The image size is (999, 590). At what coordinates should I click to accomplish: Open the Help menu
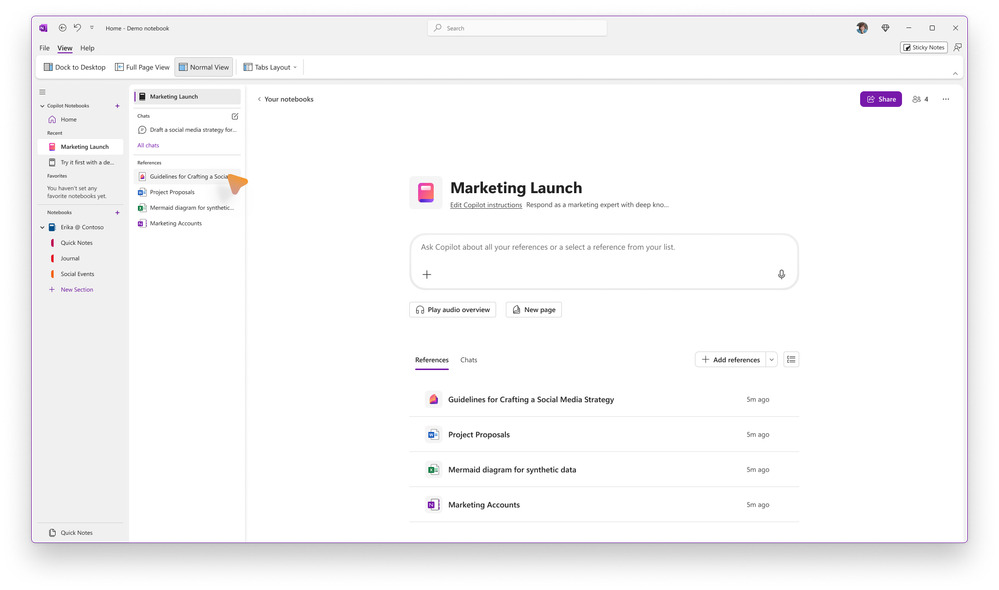[x=87, y=48]
